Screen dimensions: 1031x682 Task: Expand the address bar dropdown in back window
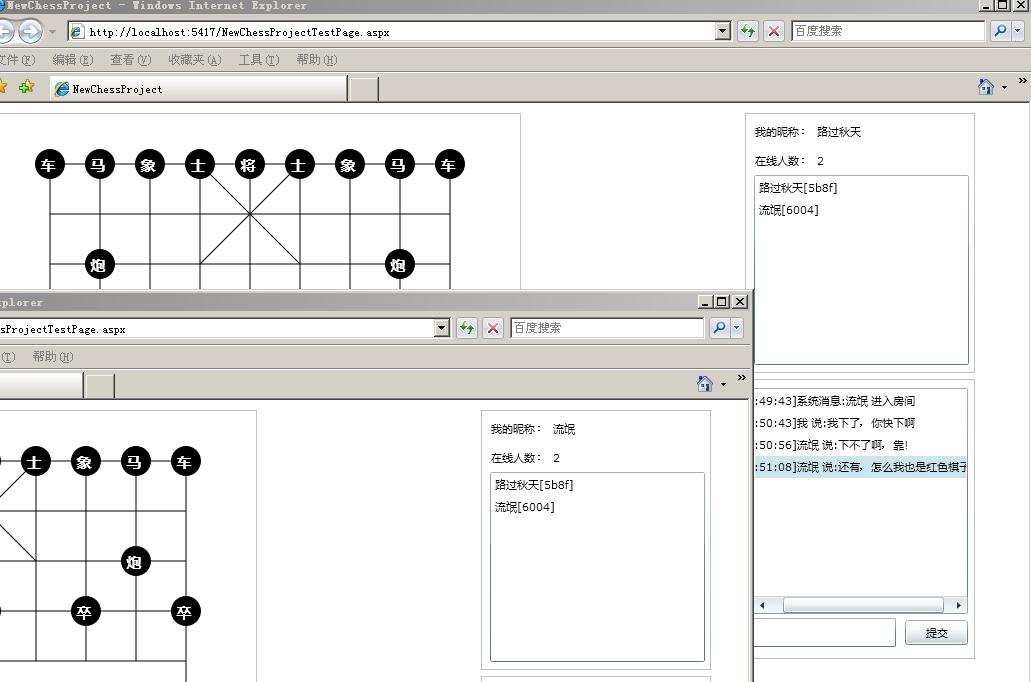pyautogui.click(x=723, y=31)
